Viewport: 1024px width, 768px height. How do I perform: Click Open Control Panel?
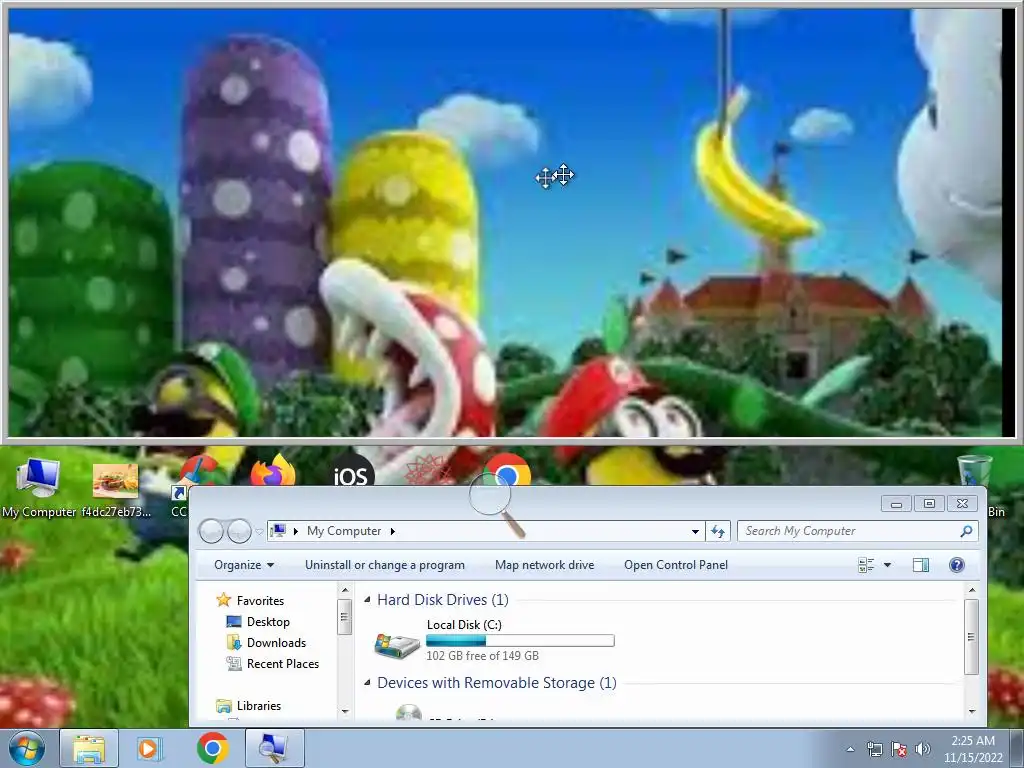coord(676,565)
